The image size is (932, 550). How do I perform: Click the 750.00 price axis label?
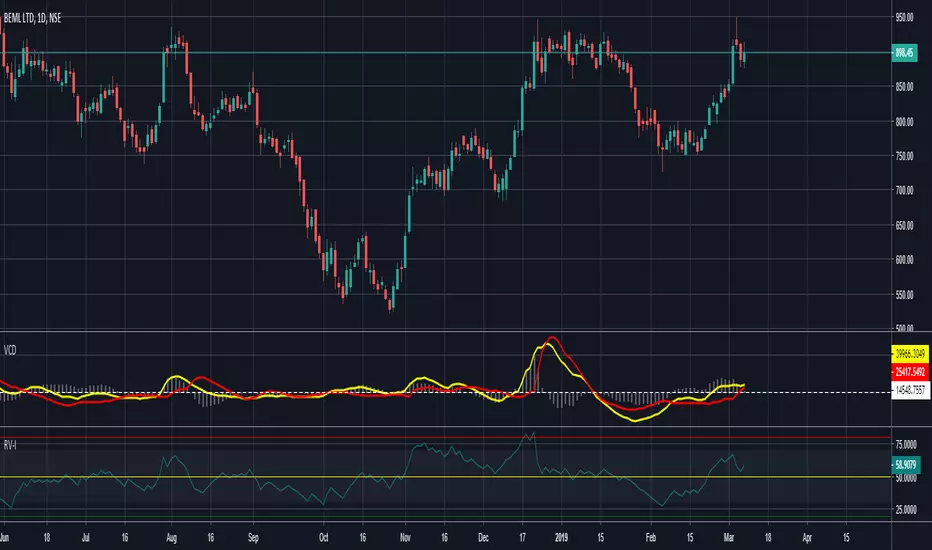coord(904,156)
